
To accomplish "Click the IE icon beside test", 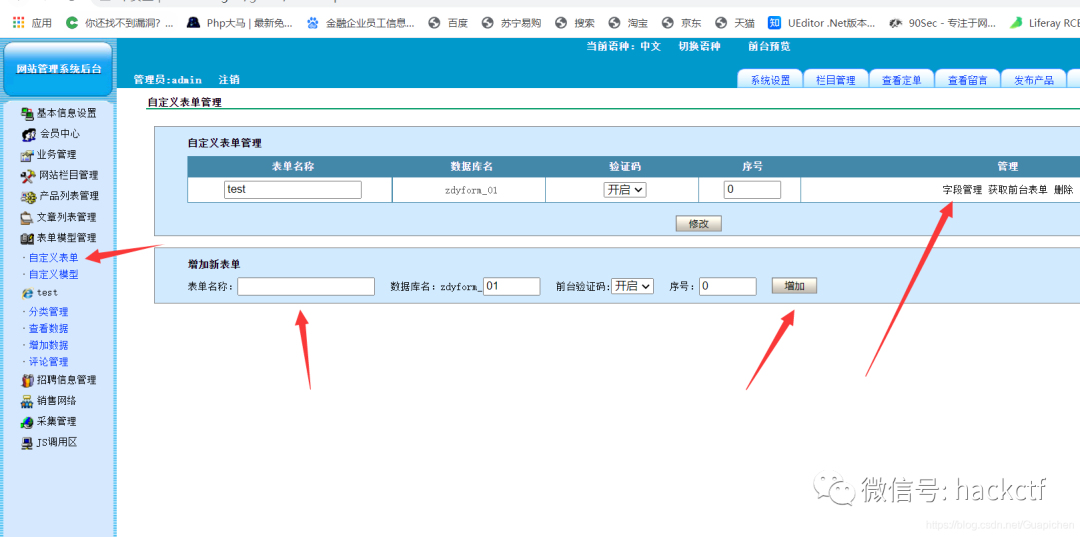I will coord(28,293).
